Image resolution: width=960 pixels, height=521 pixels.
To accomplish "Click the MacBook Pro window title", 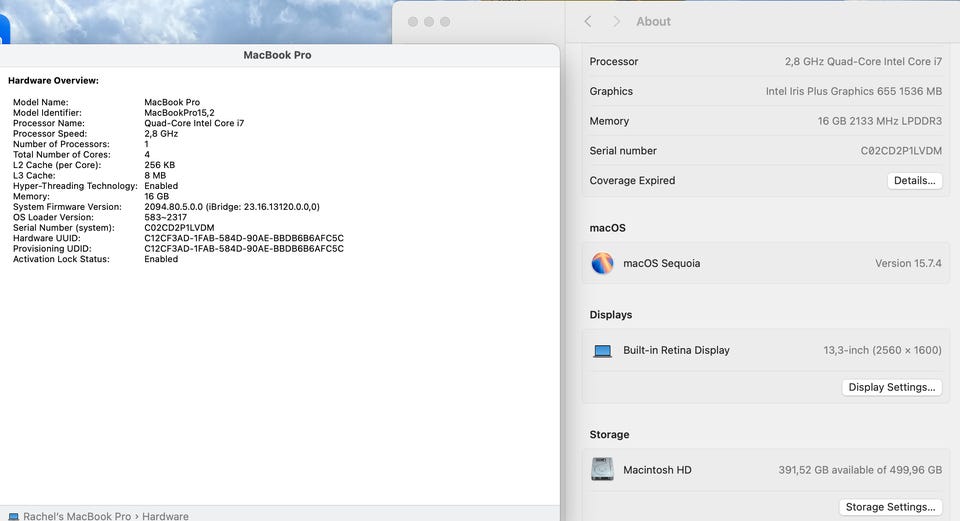I will click(x=277, y=55).
